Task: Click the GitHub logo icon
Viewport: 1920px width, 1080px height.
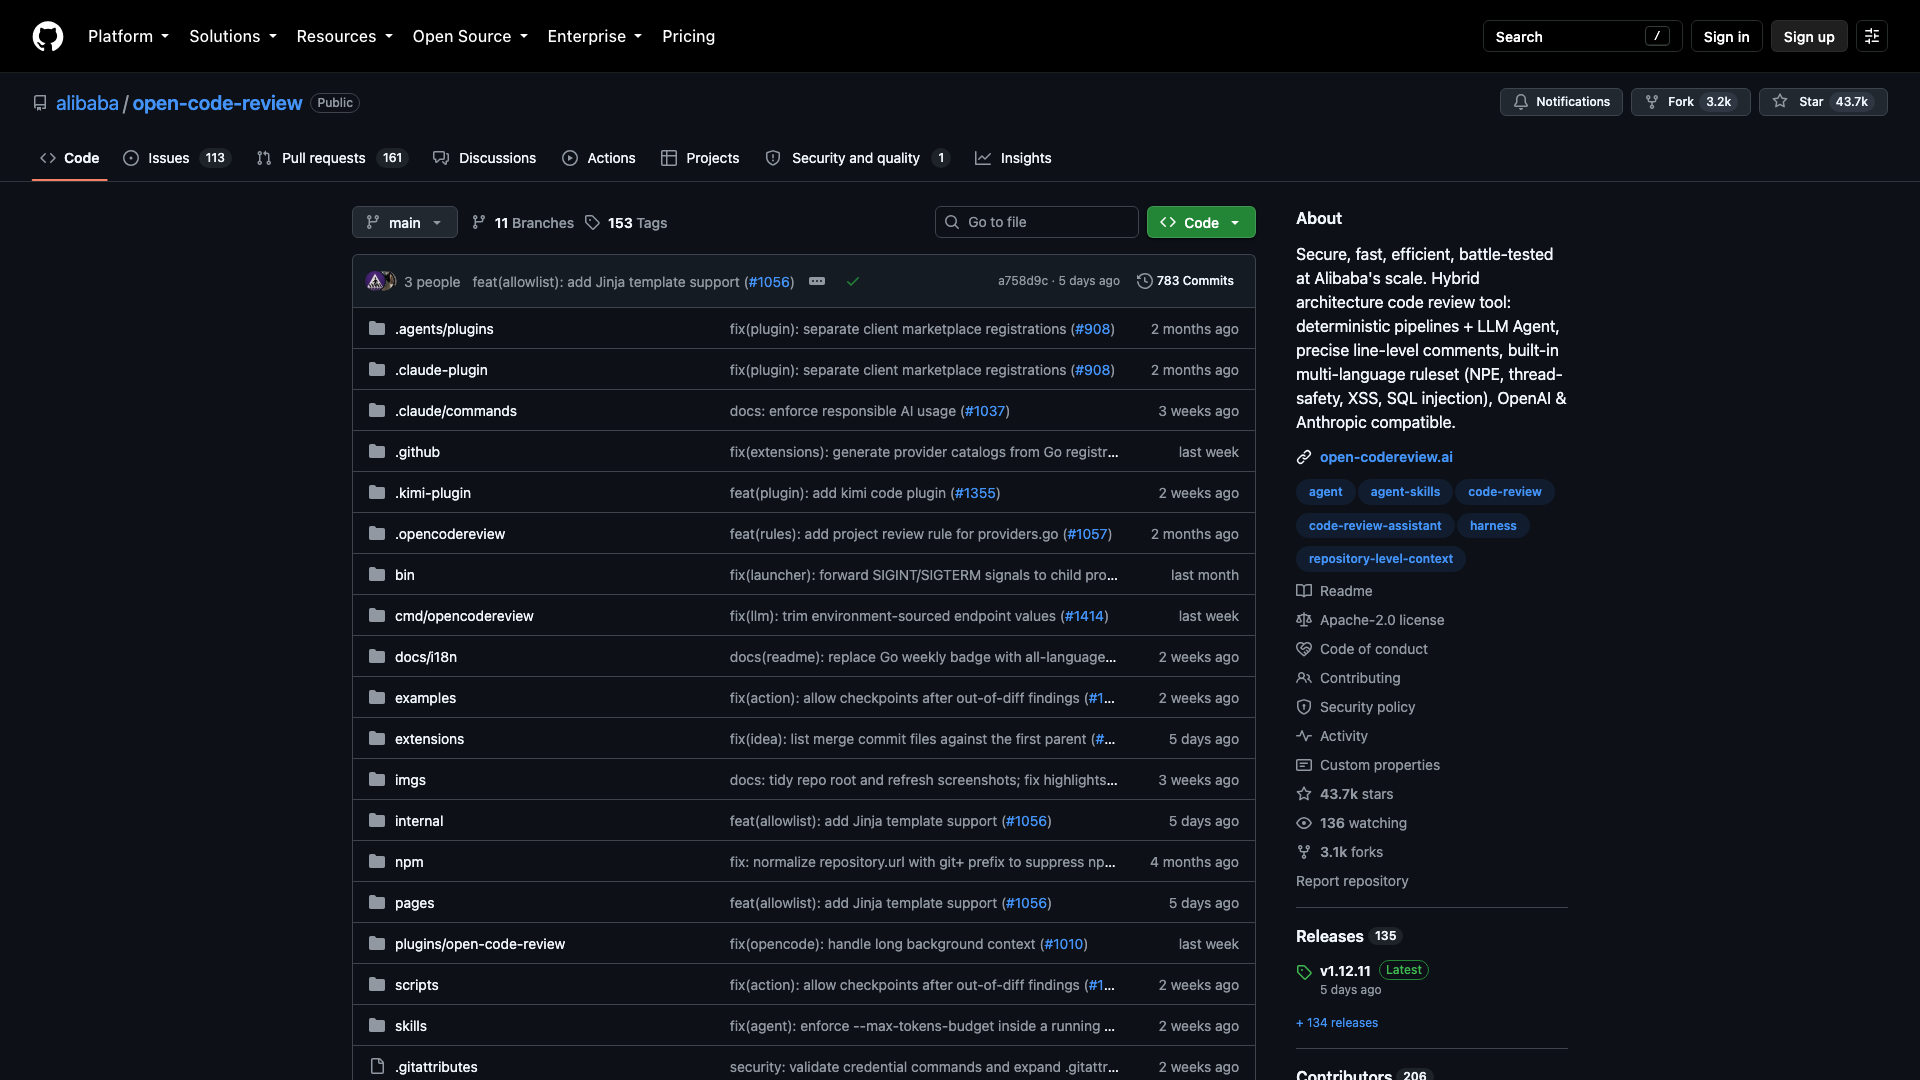Action: (x=48, y=36)
